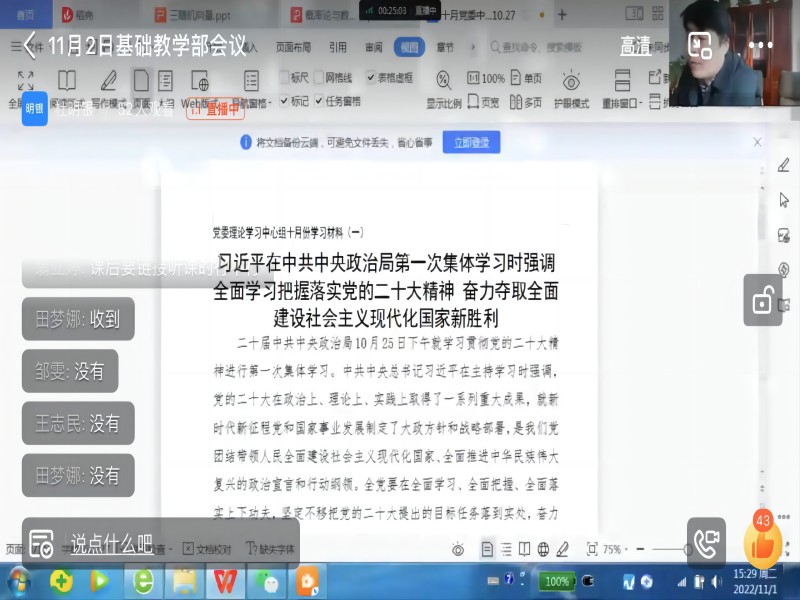Open the 高清 video quality selector

[635, 46]
